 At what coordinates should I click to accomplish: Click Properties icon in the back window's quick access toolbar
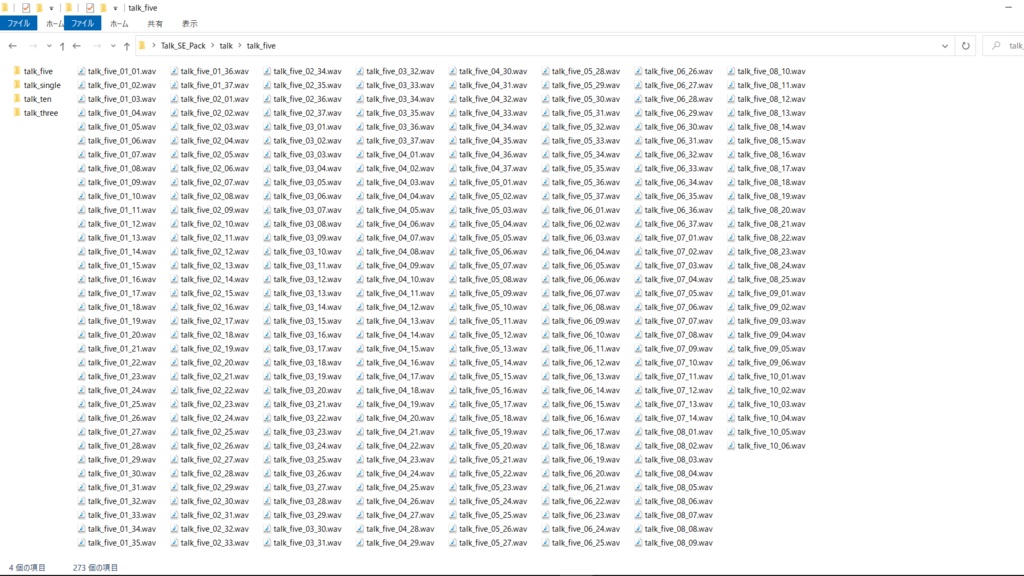pos(25,8)
